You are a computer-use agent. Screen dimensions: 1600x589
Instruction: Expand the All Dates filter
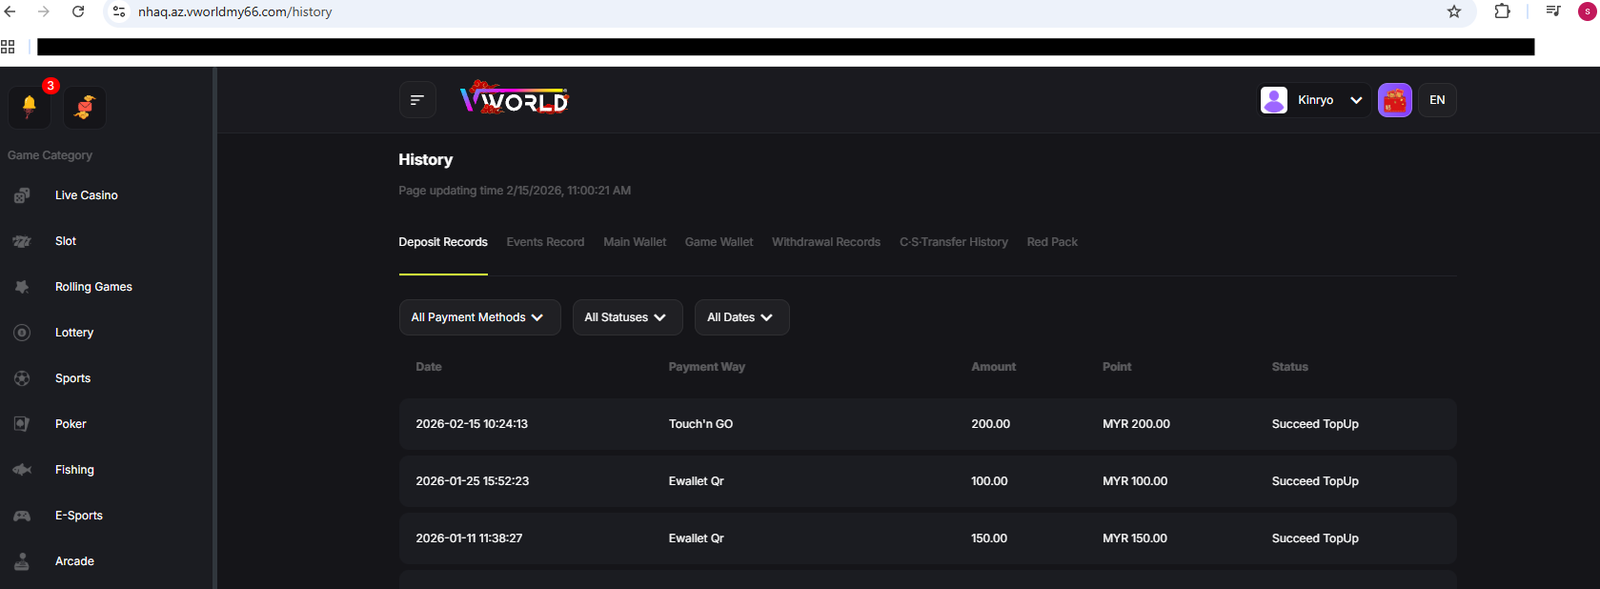(741, 317)
